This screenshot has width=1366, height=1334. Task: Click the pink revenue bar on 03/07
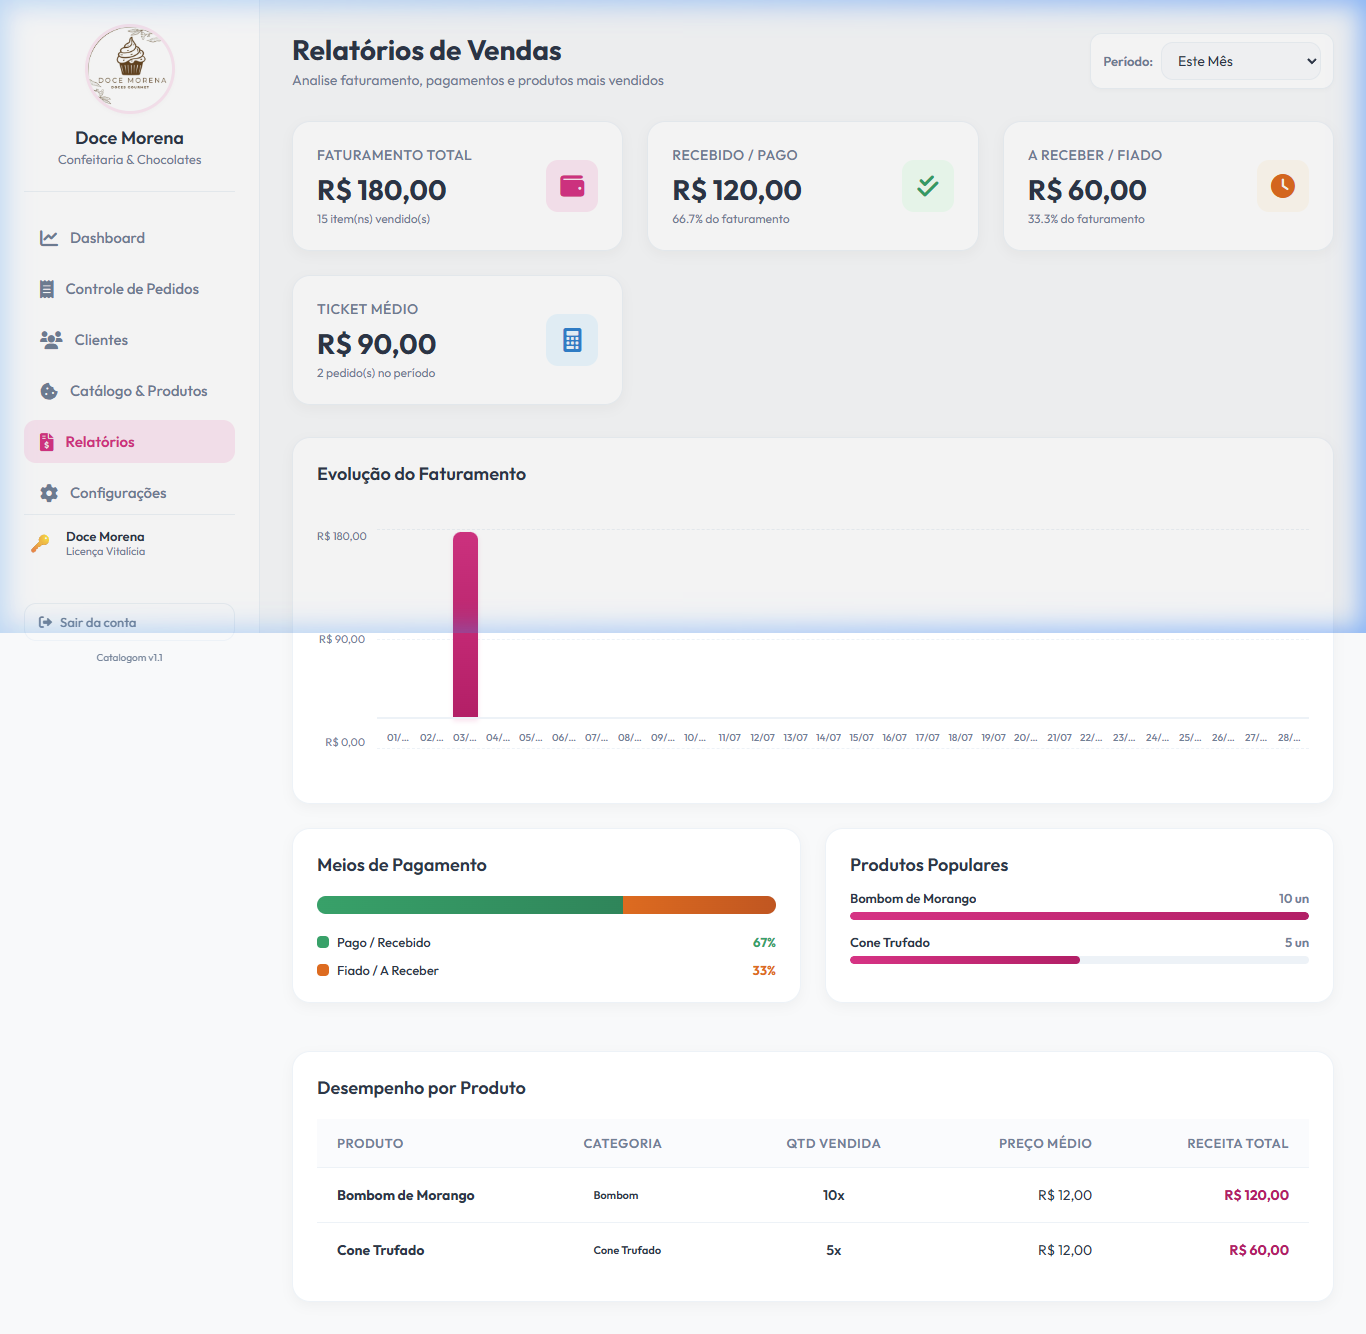tap(465, 624)
